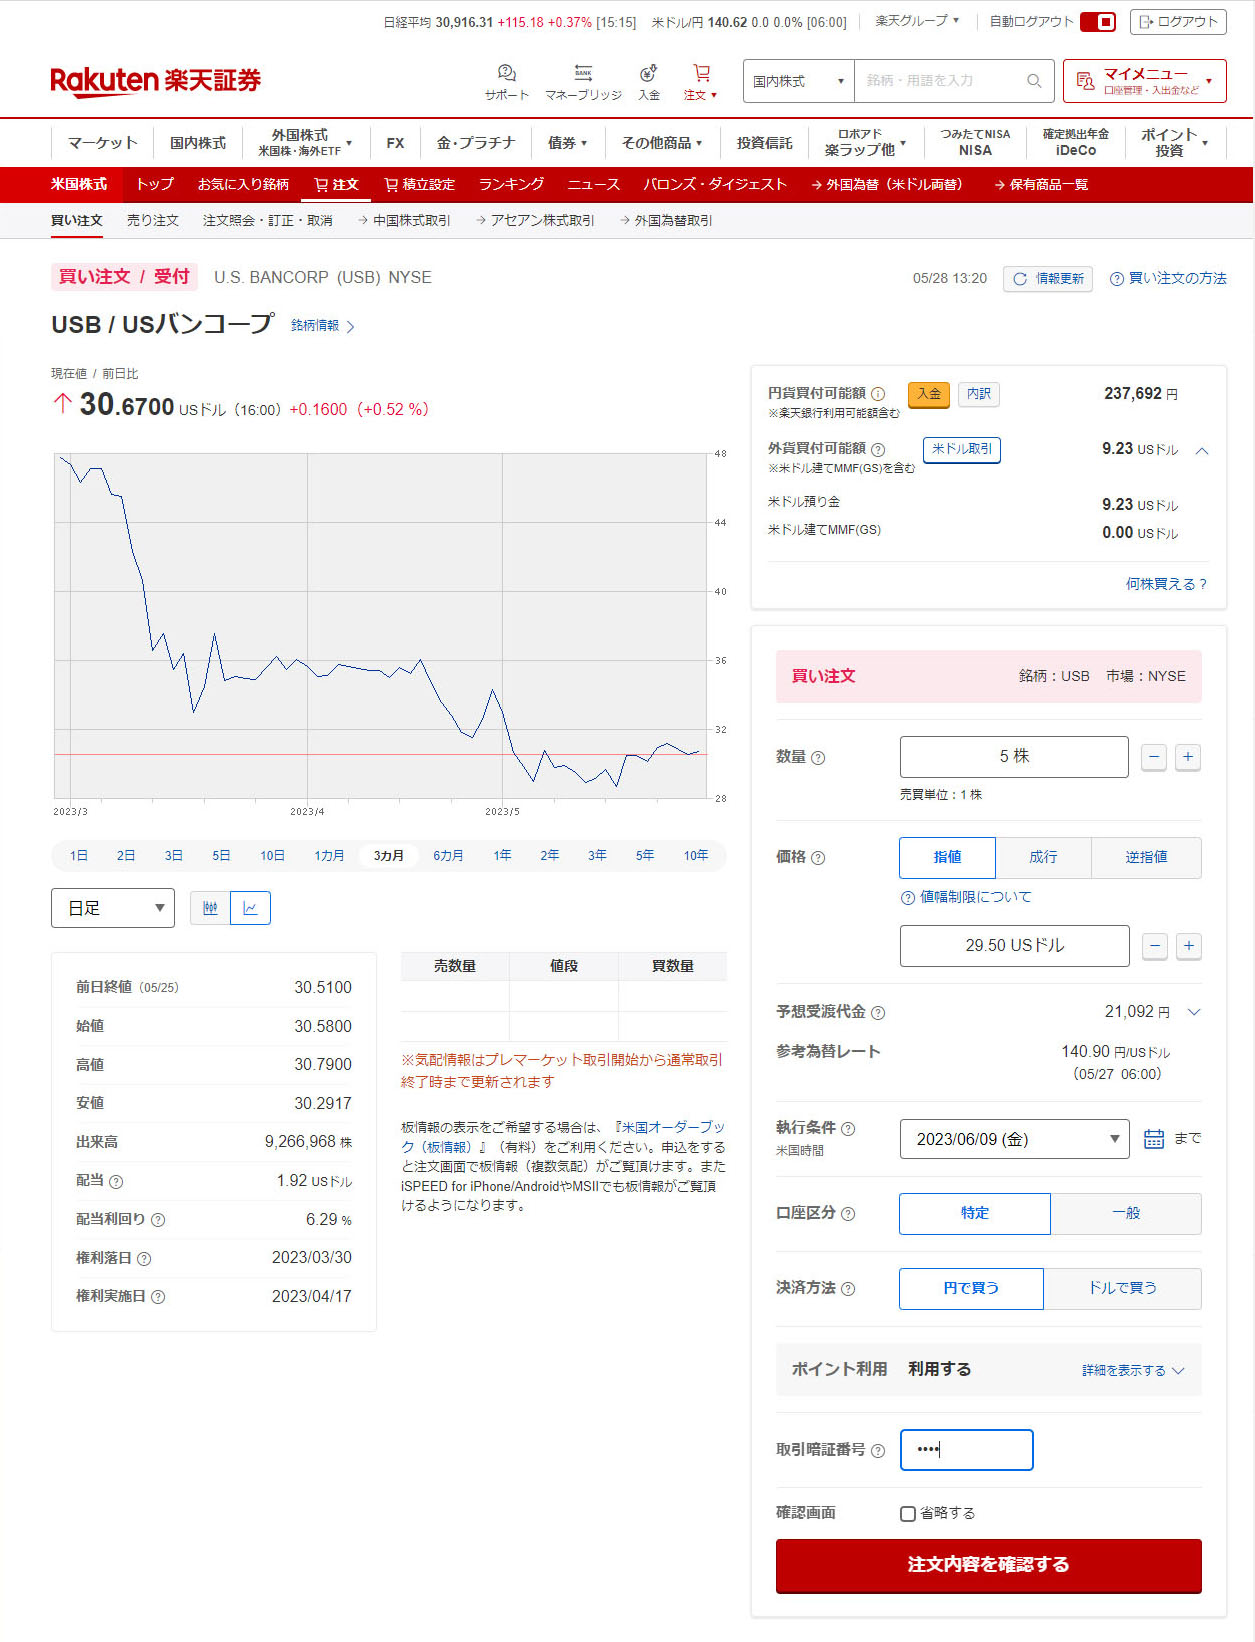
Task: Click the マネーブリッジ bank icon
Action: point(583,74)
